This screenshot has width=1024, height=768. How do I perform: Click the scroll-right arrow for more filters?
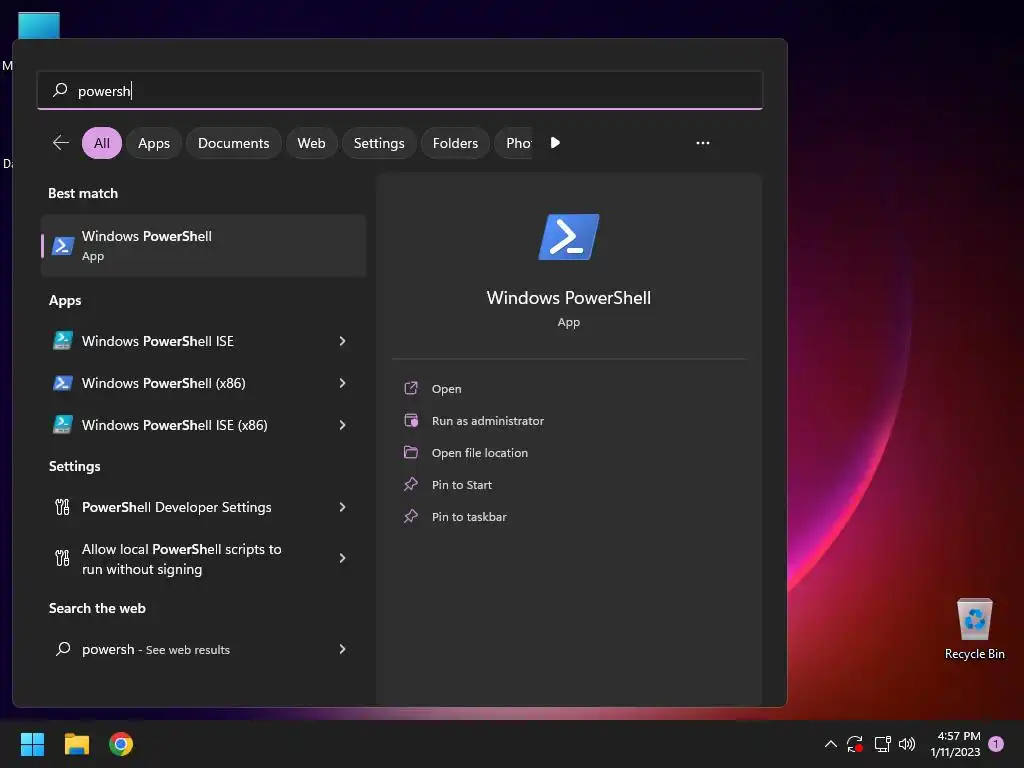pyautogui.click(x=554, y=142)
